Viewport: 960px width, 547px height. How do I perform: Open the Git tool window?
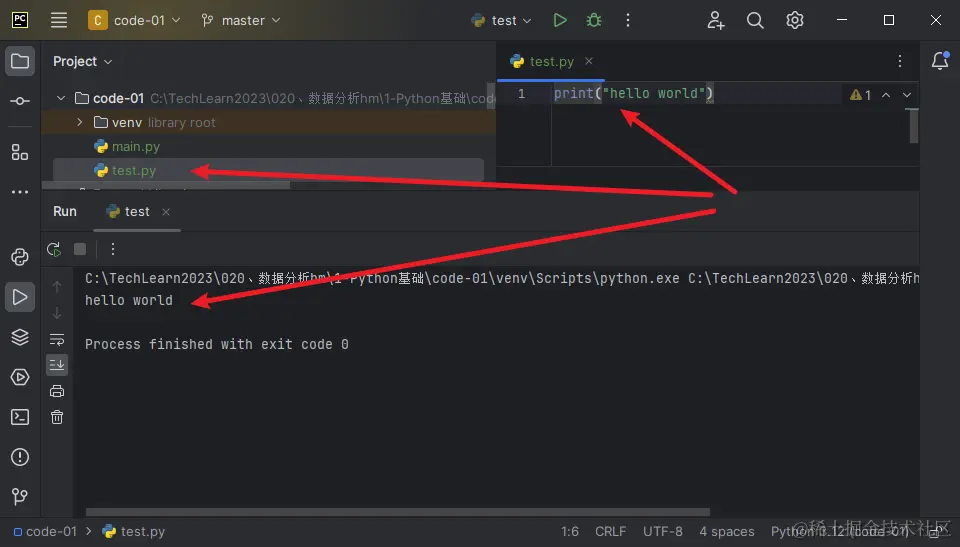[x=20, y=496]
